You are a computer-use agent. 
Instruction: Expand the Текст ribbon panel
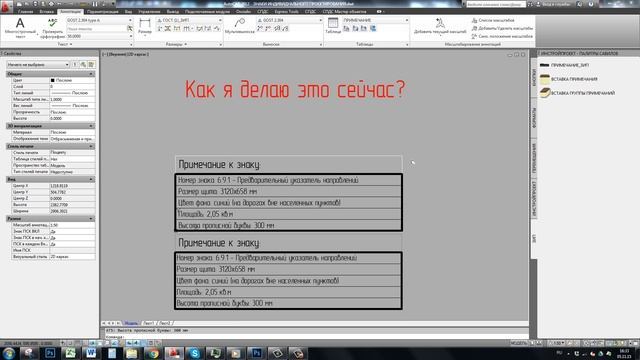[x=65, y=44]
